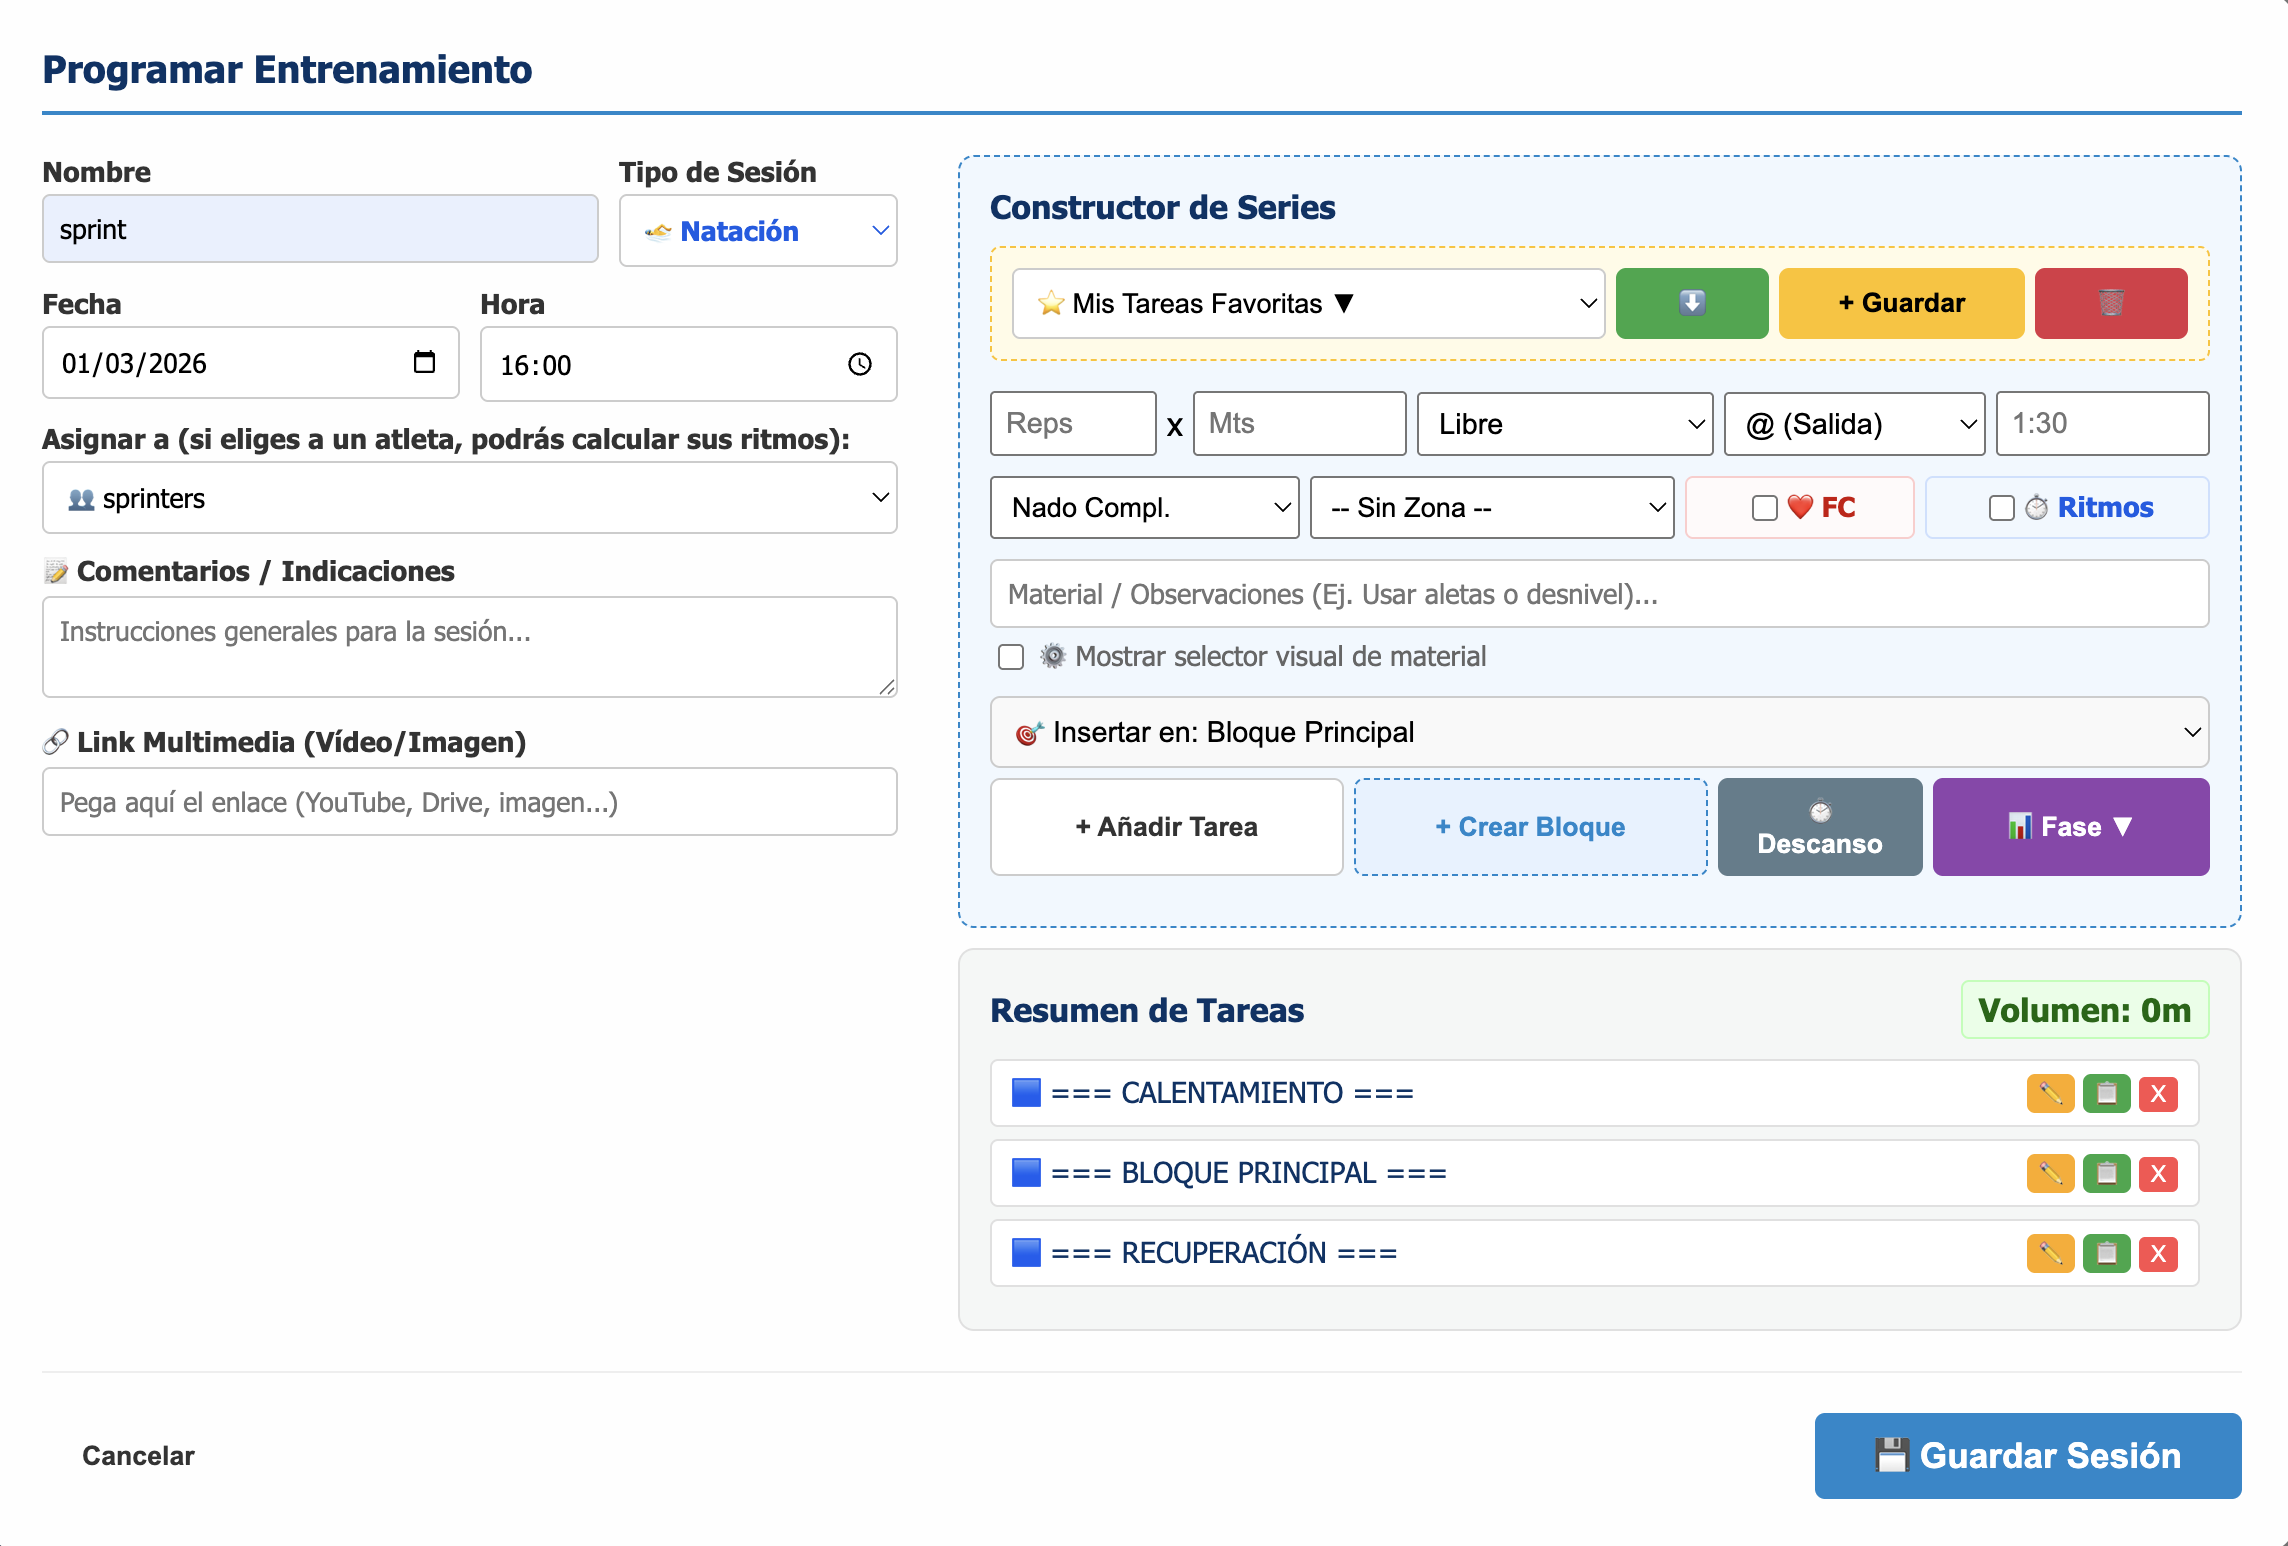The width and height of the screenshot is (2288, 1546).
Task: Click the blue square of CALENTAMIENTO block
Action: point(1026,1093)
